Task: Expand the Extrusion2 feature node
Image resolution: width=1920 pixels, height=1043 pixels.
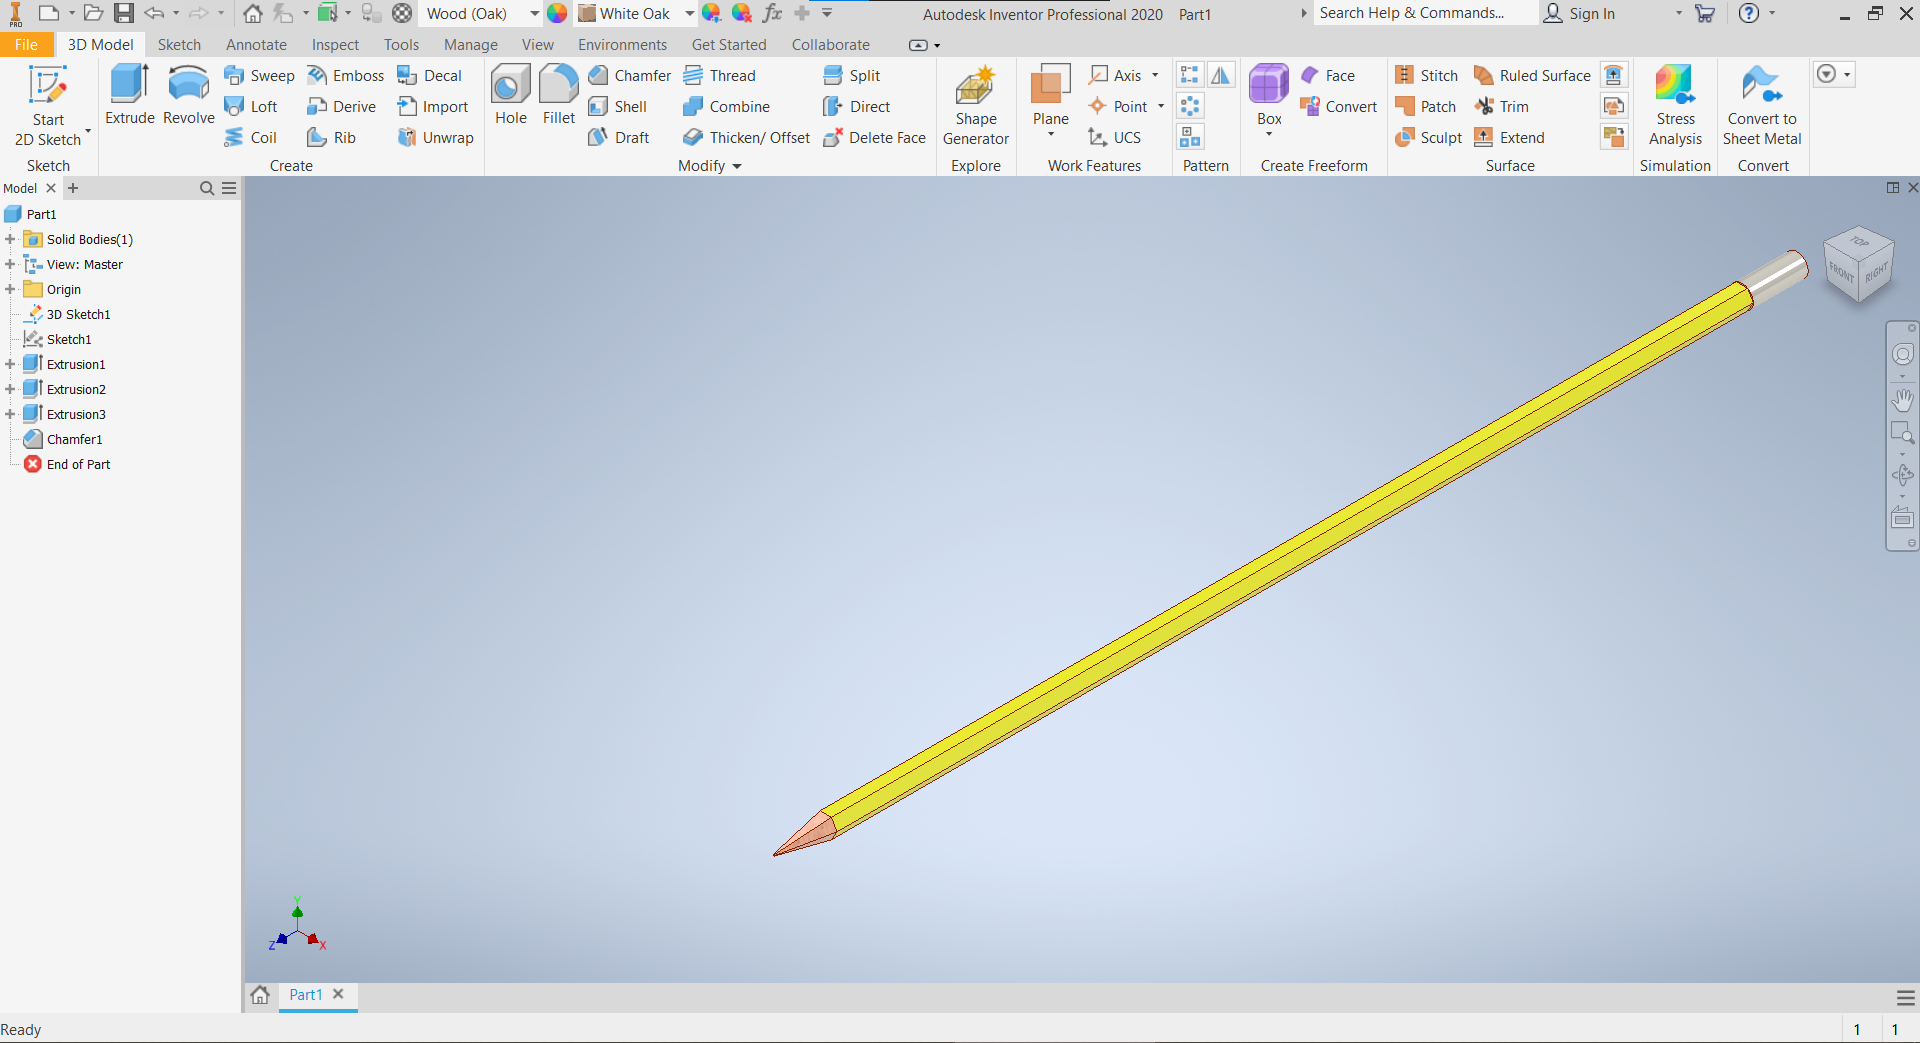Action: pos(10,389)
